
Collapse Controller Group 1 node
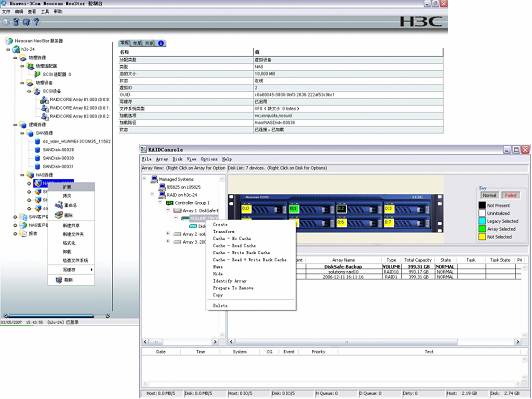160,203
